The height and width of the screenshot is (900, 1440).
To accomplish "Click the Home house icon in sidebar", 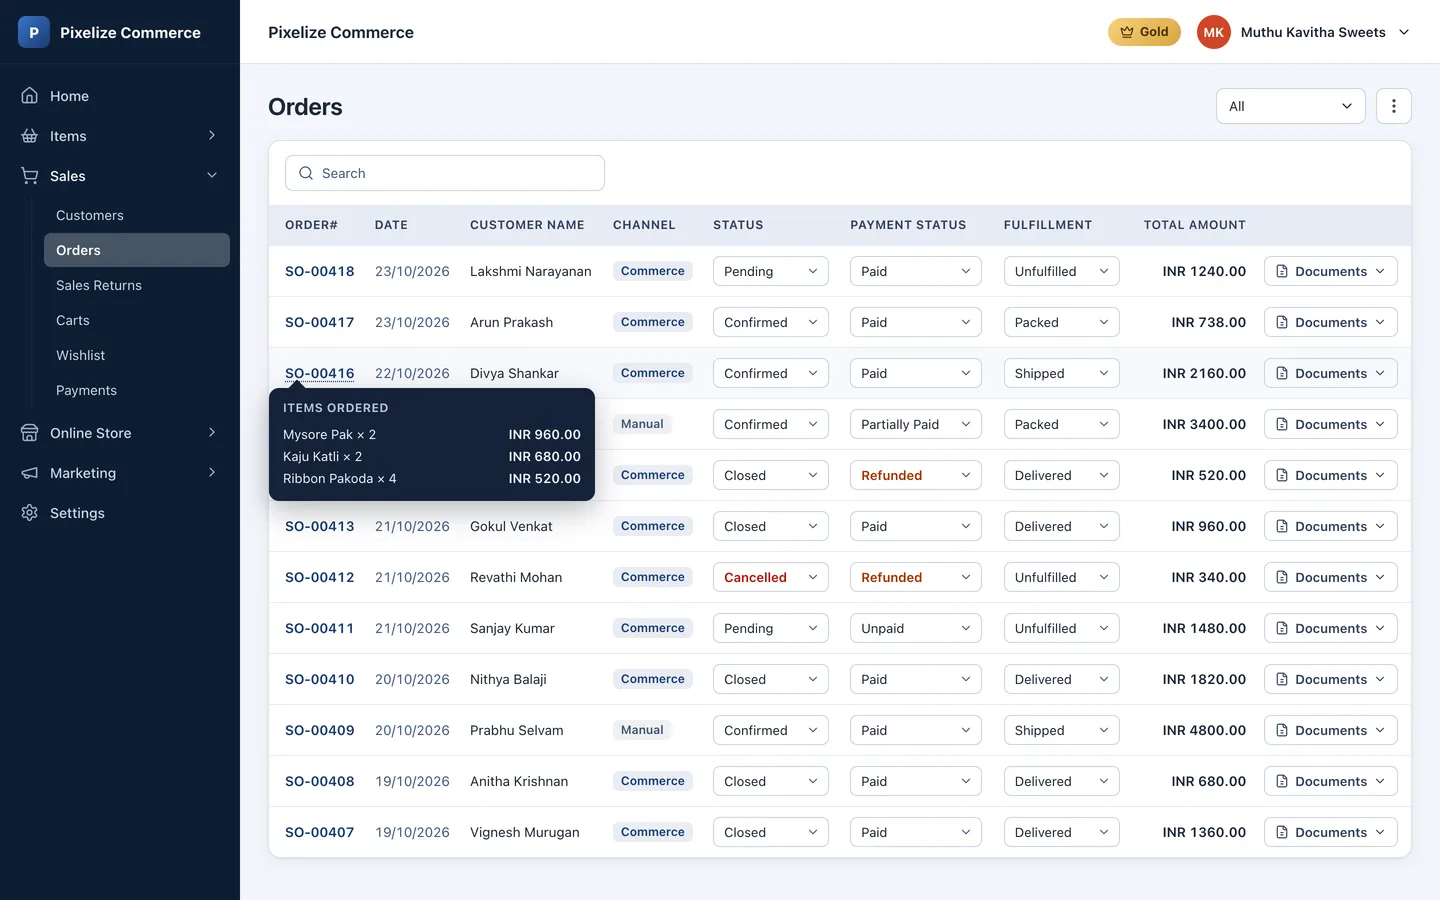I will [30, 96].
